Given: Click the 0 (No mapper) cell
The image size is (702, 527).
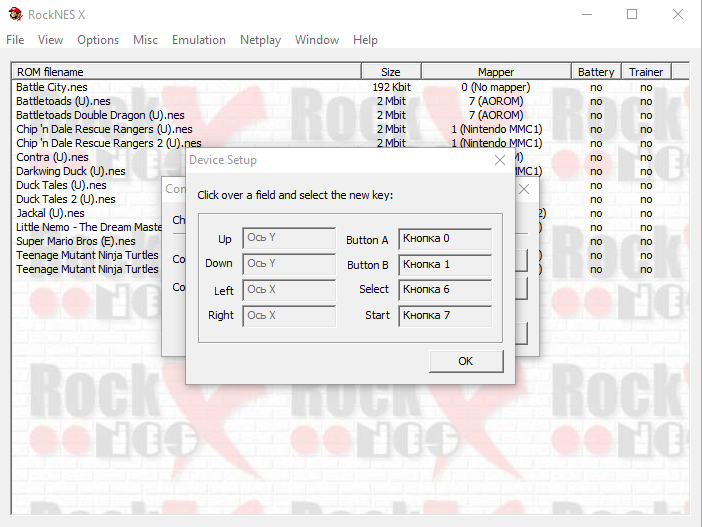Looking at the screenshot, I should [496, 87].
